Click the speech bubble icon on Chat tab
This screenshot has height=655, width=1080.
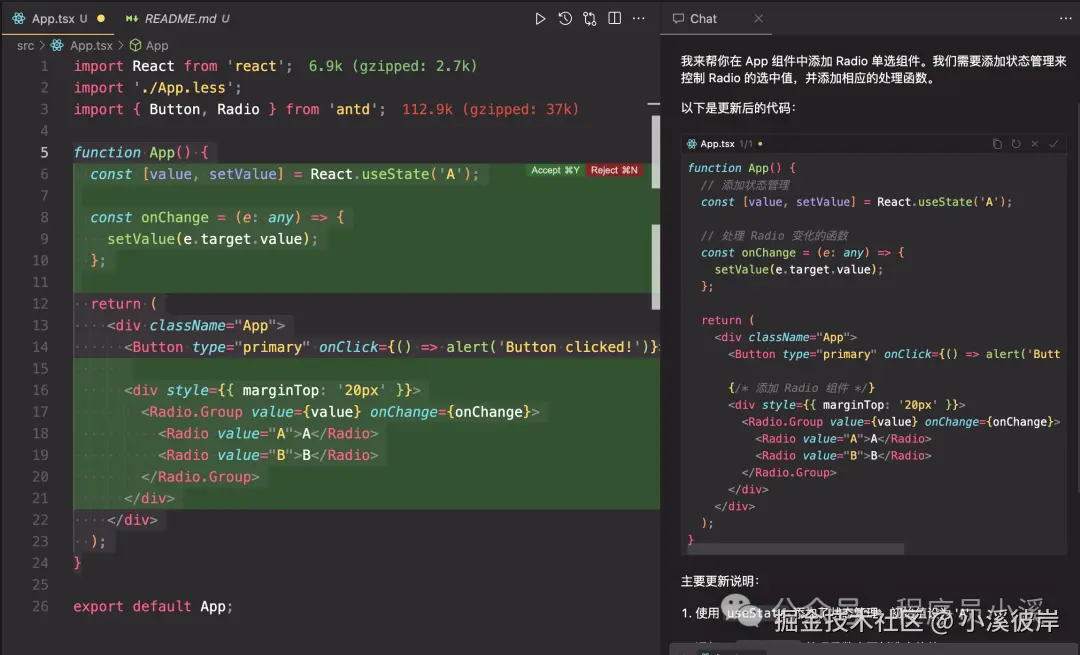[x=678, y=19]
